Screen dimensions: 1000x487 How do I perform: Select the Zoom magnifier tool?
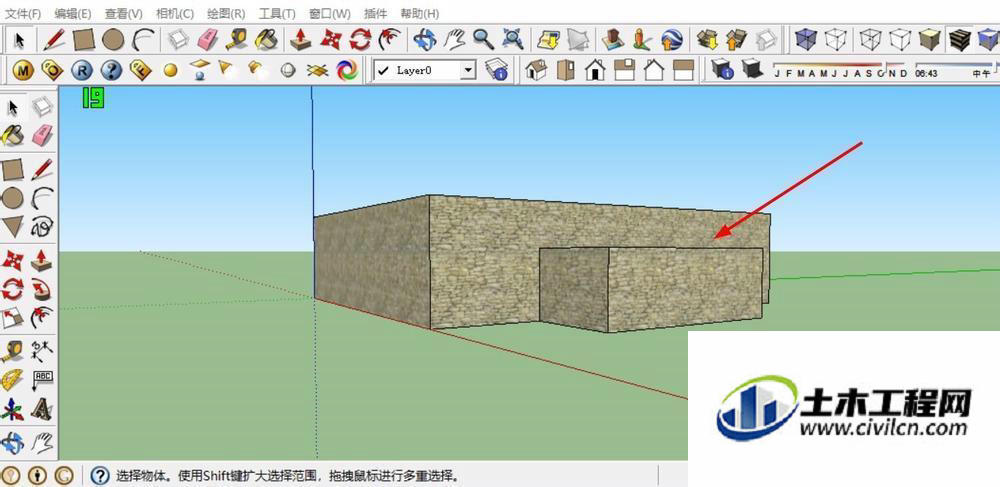483,40
